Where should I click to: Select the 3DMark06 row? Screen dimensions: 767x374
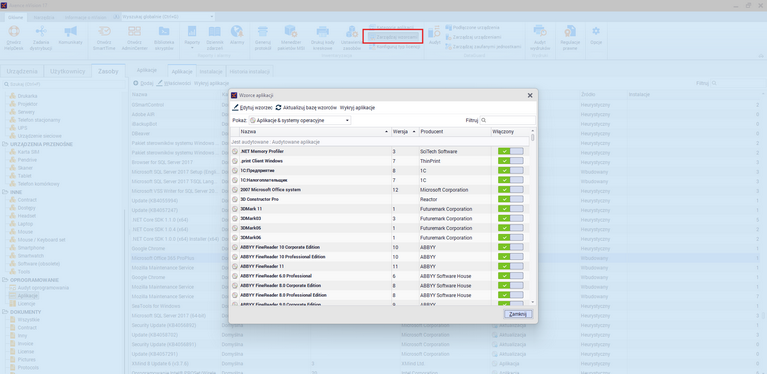[380, 238]
